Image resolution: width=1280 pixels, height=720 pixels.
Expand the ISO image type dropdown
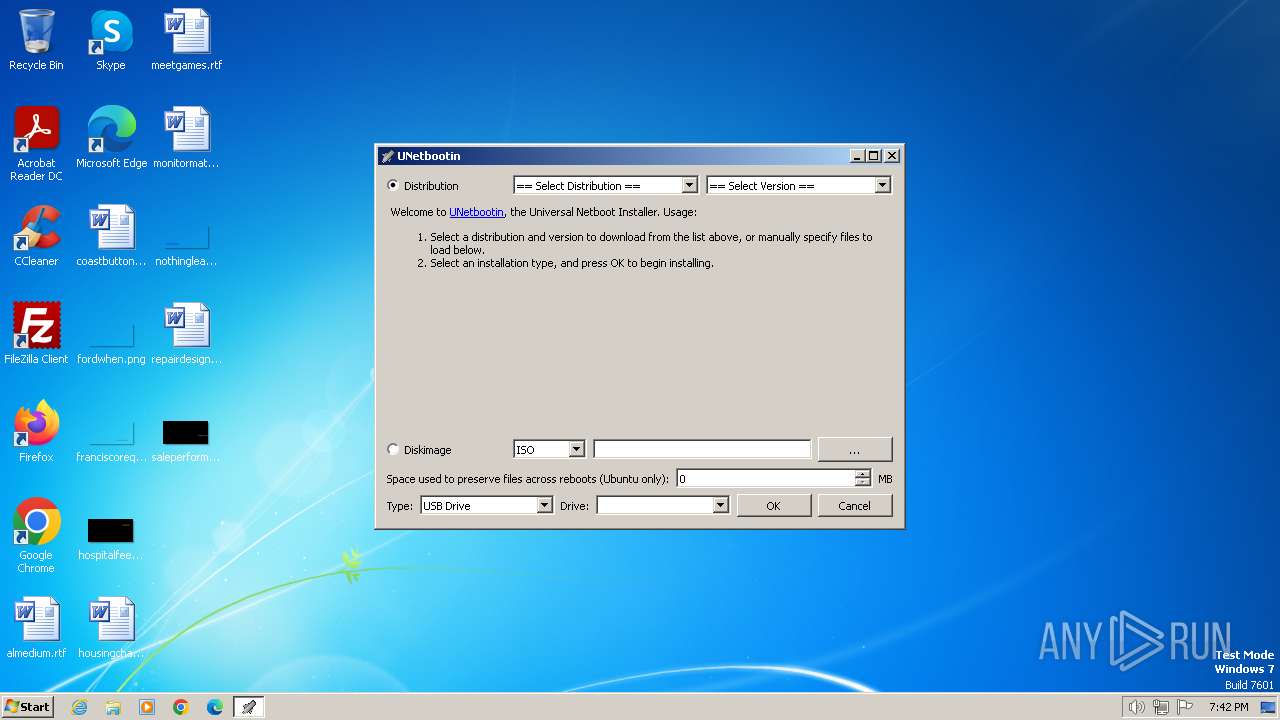point(549,450)
